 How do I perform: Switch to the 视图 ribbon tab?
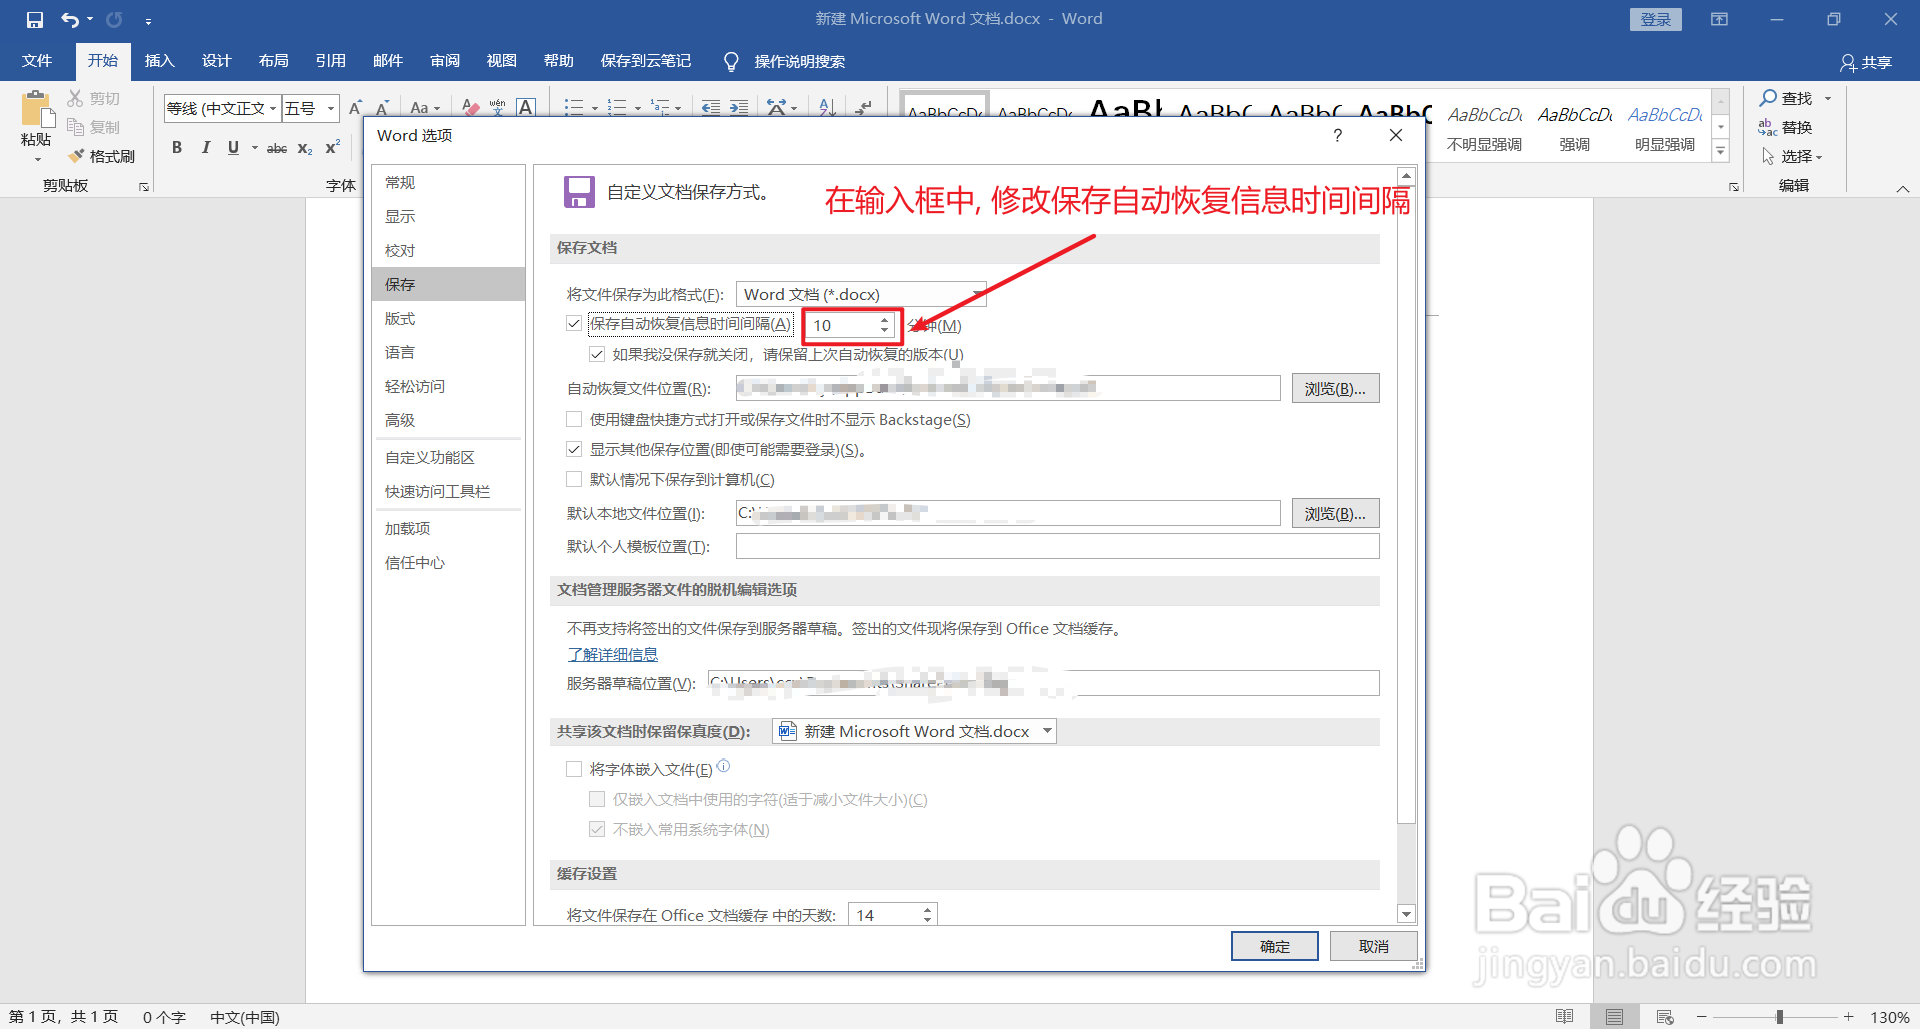point(502,61)
